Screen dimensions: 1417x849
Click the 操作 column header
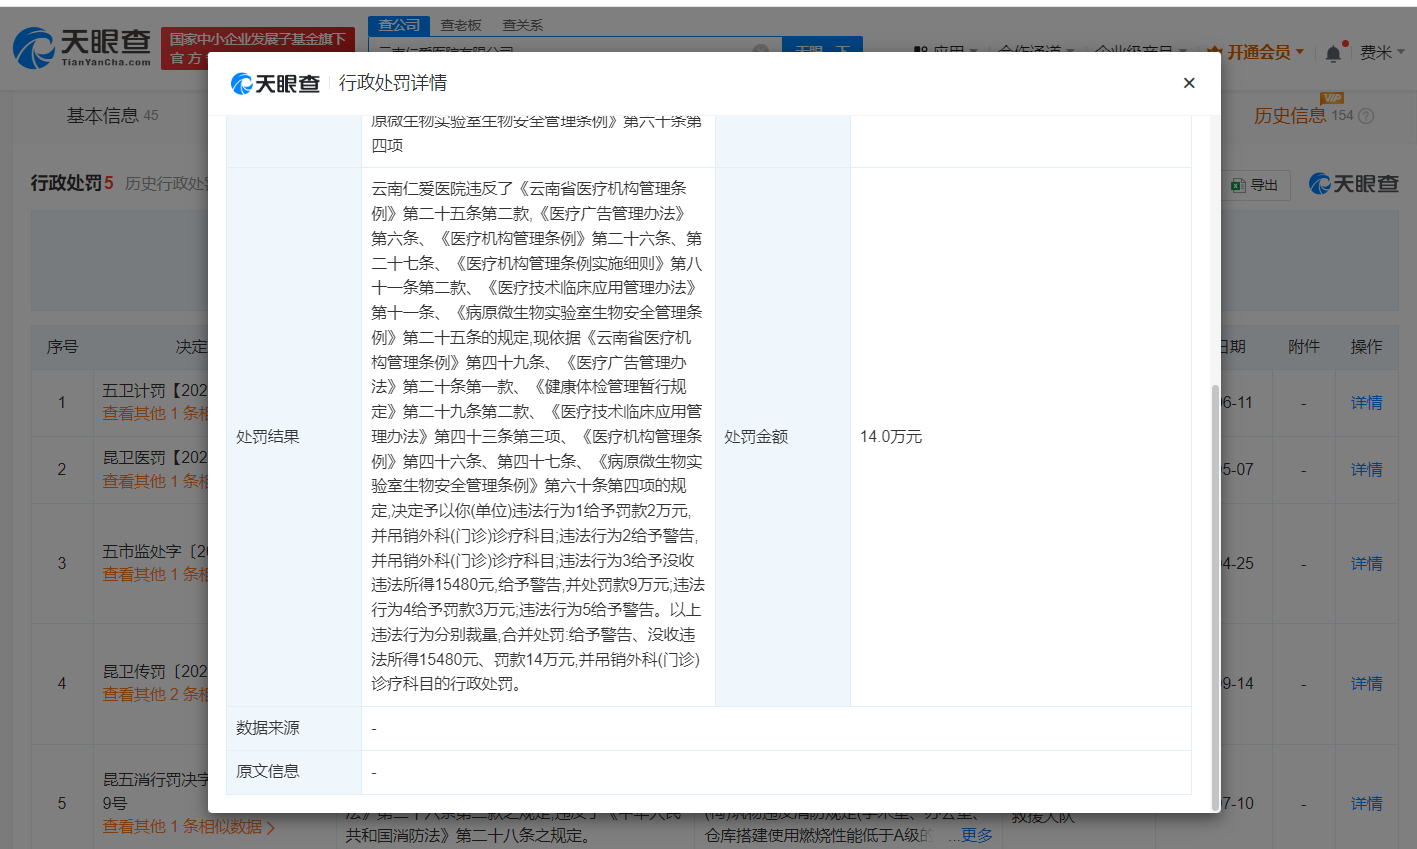click(x=1366, y=347)
